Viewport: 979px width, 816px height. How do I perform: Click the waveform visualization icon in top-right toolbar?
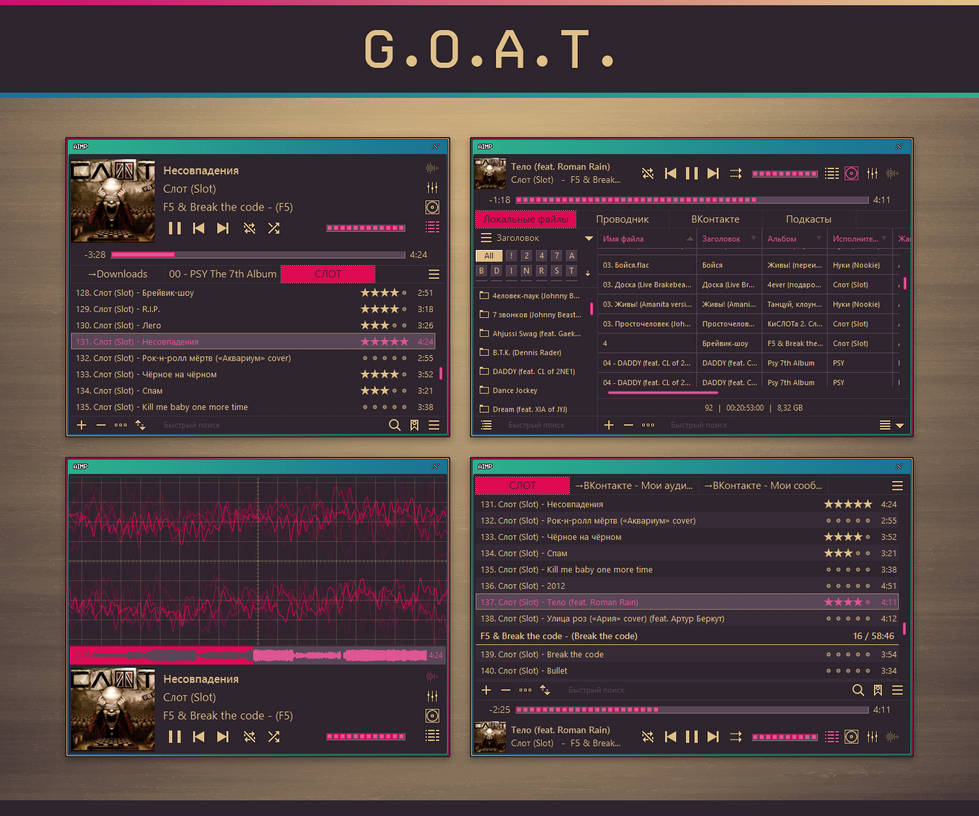coord(893,174)
